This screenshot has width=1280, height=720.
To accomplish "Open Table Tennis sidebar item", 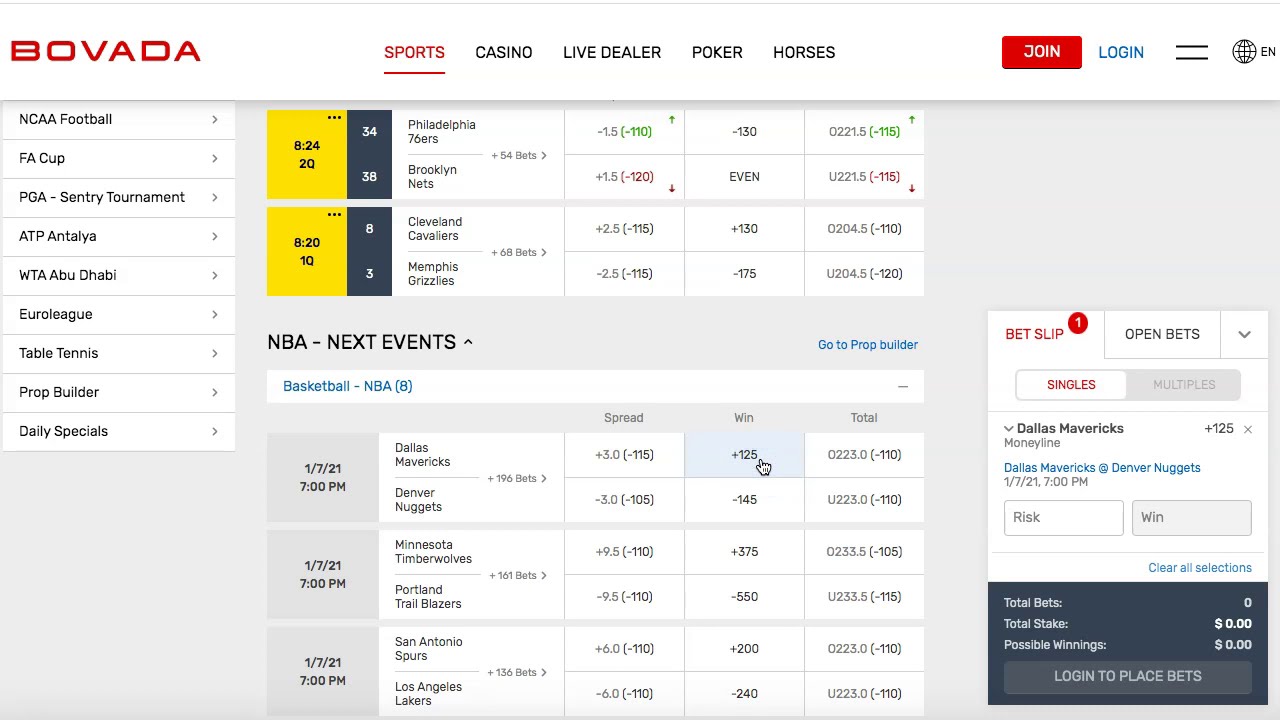I will (119, 353).
